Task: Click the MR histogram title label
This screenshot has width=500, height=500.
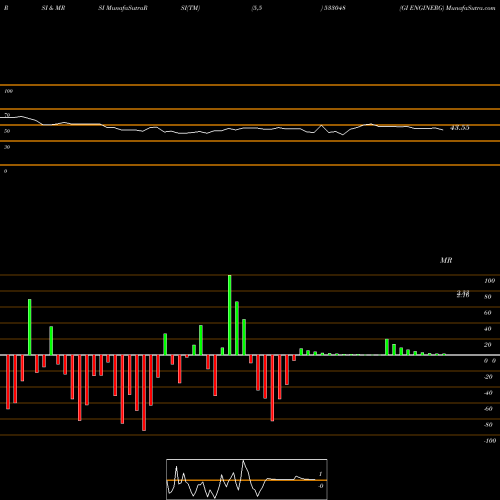Action: (446, 260)
